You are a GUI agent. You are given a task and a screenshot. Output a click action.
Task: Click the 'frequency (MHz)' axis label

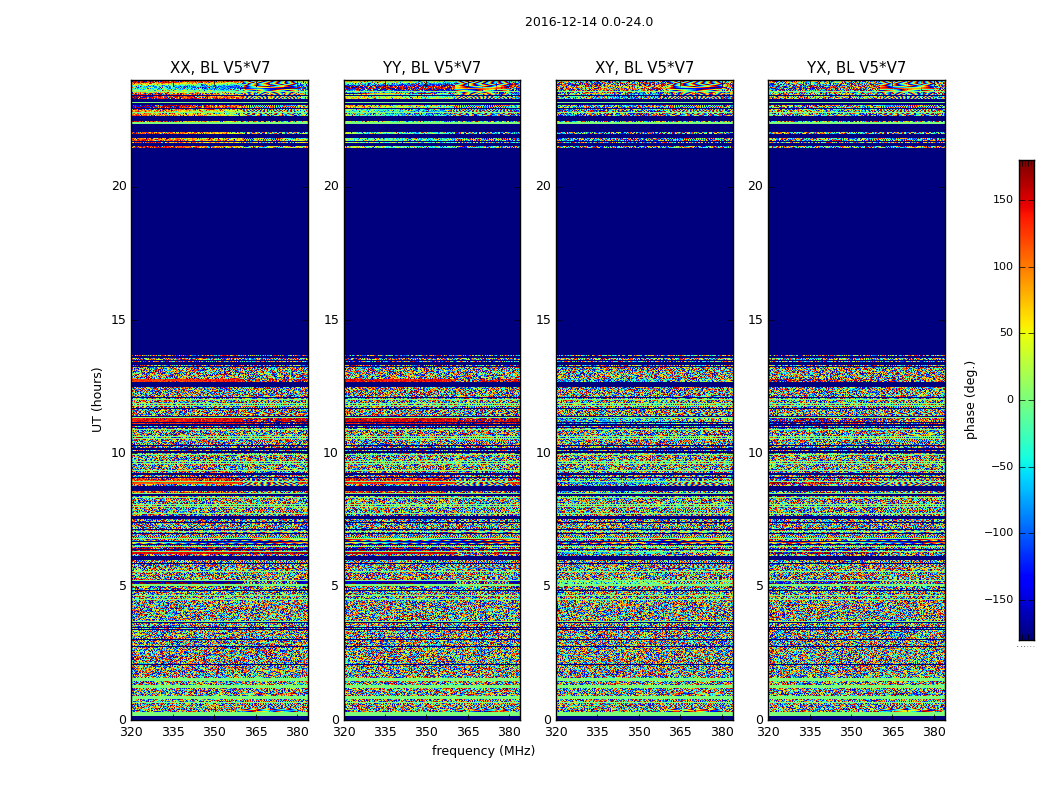pos(483,750)
